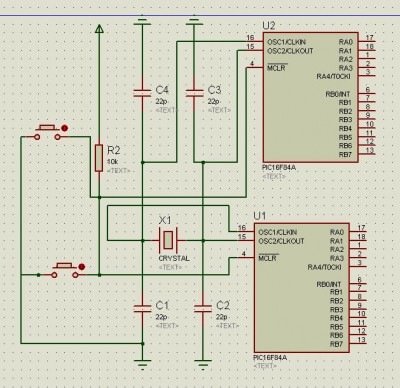
Task: Click U1's MCLR pin label
Action: (267, 258)
